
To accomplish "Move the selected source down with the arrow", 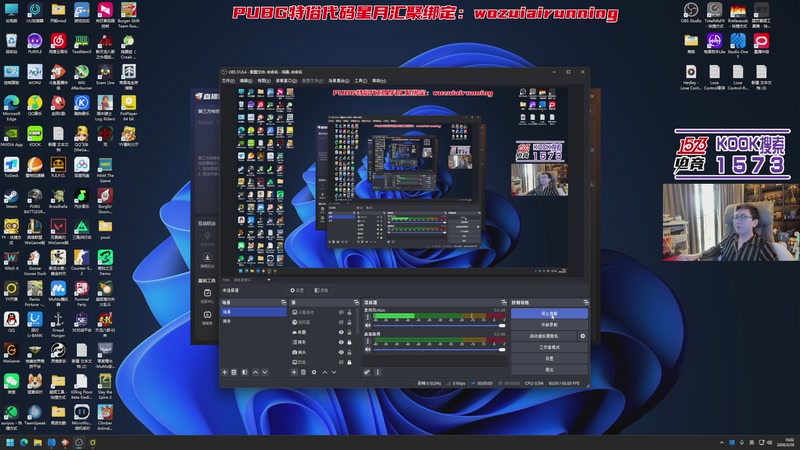I will pos(334,372).
